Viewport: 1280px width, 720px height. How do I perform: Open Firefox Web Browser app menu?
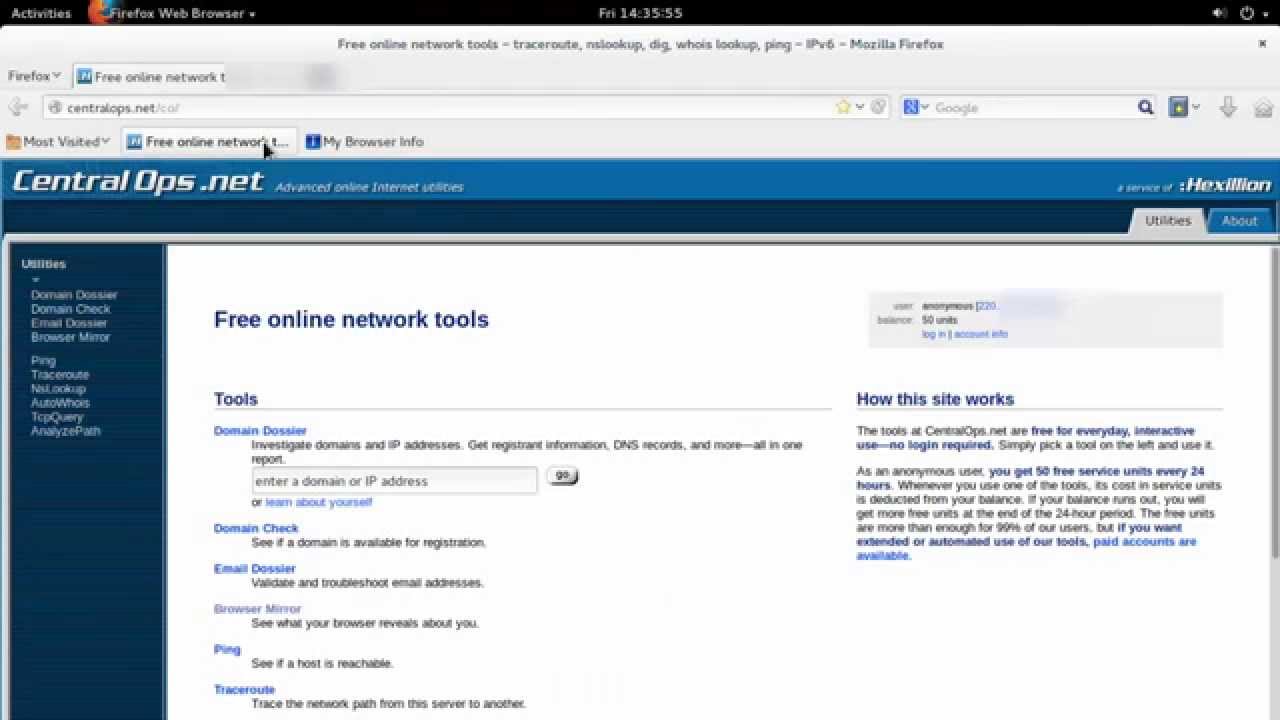pyautogui.click(x=172, y=13)
